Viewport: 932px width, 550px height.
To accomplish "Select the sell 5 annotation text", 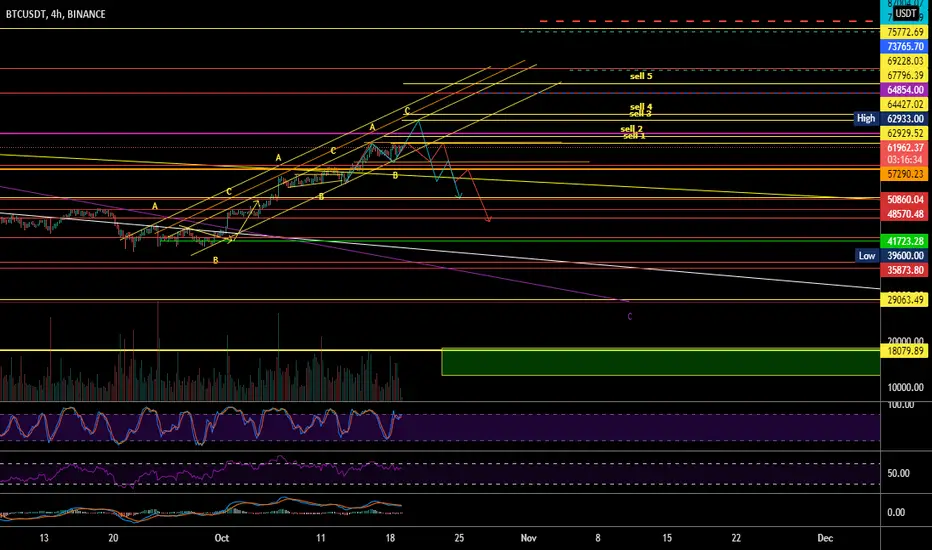I will pyautogui.click(x=641, y=76).
